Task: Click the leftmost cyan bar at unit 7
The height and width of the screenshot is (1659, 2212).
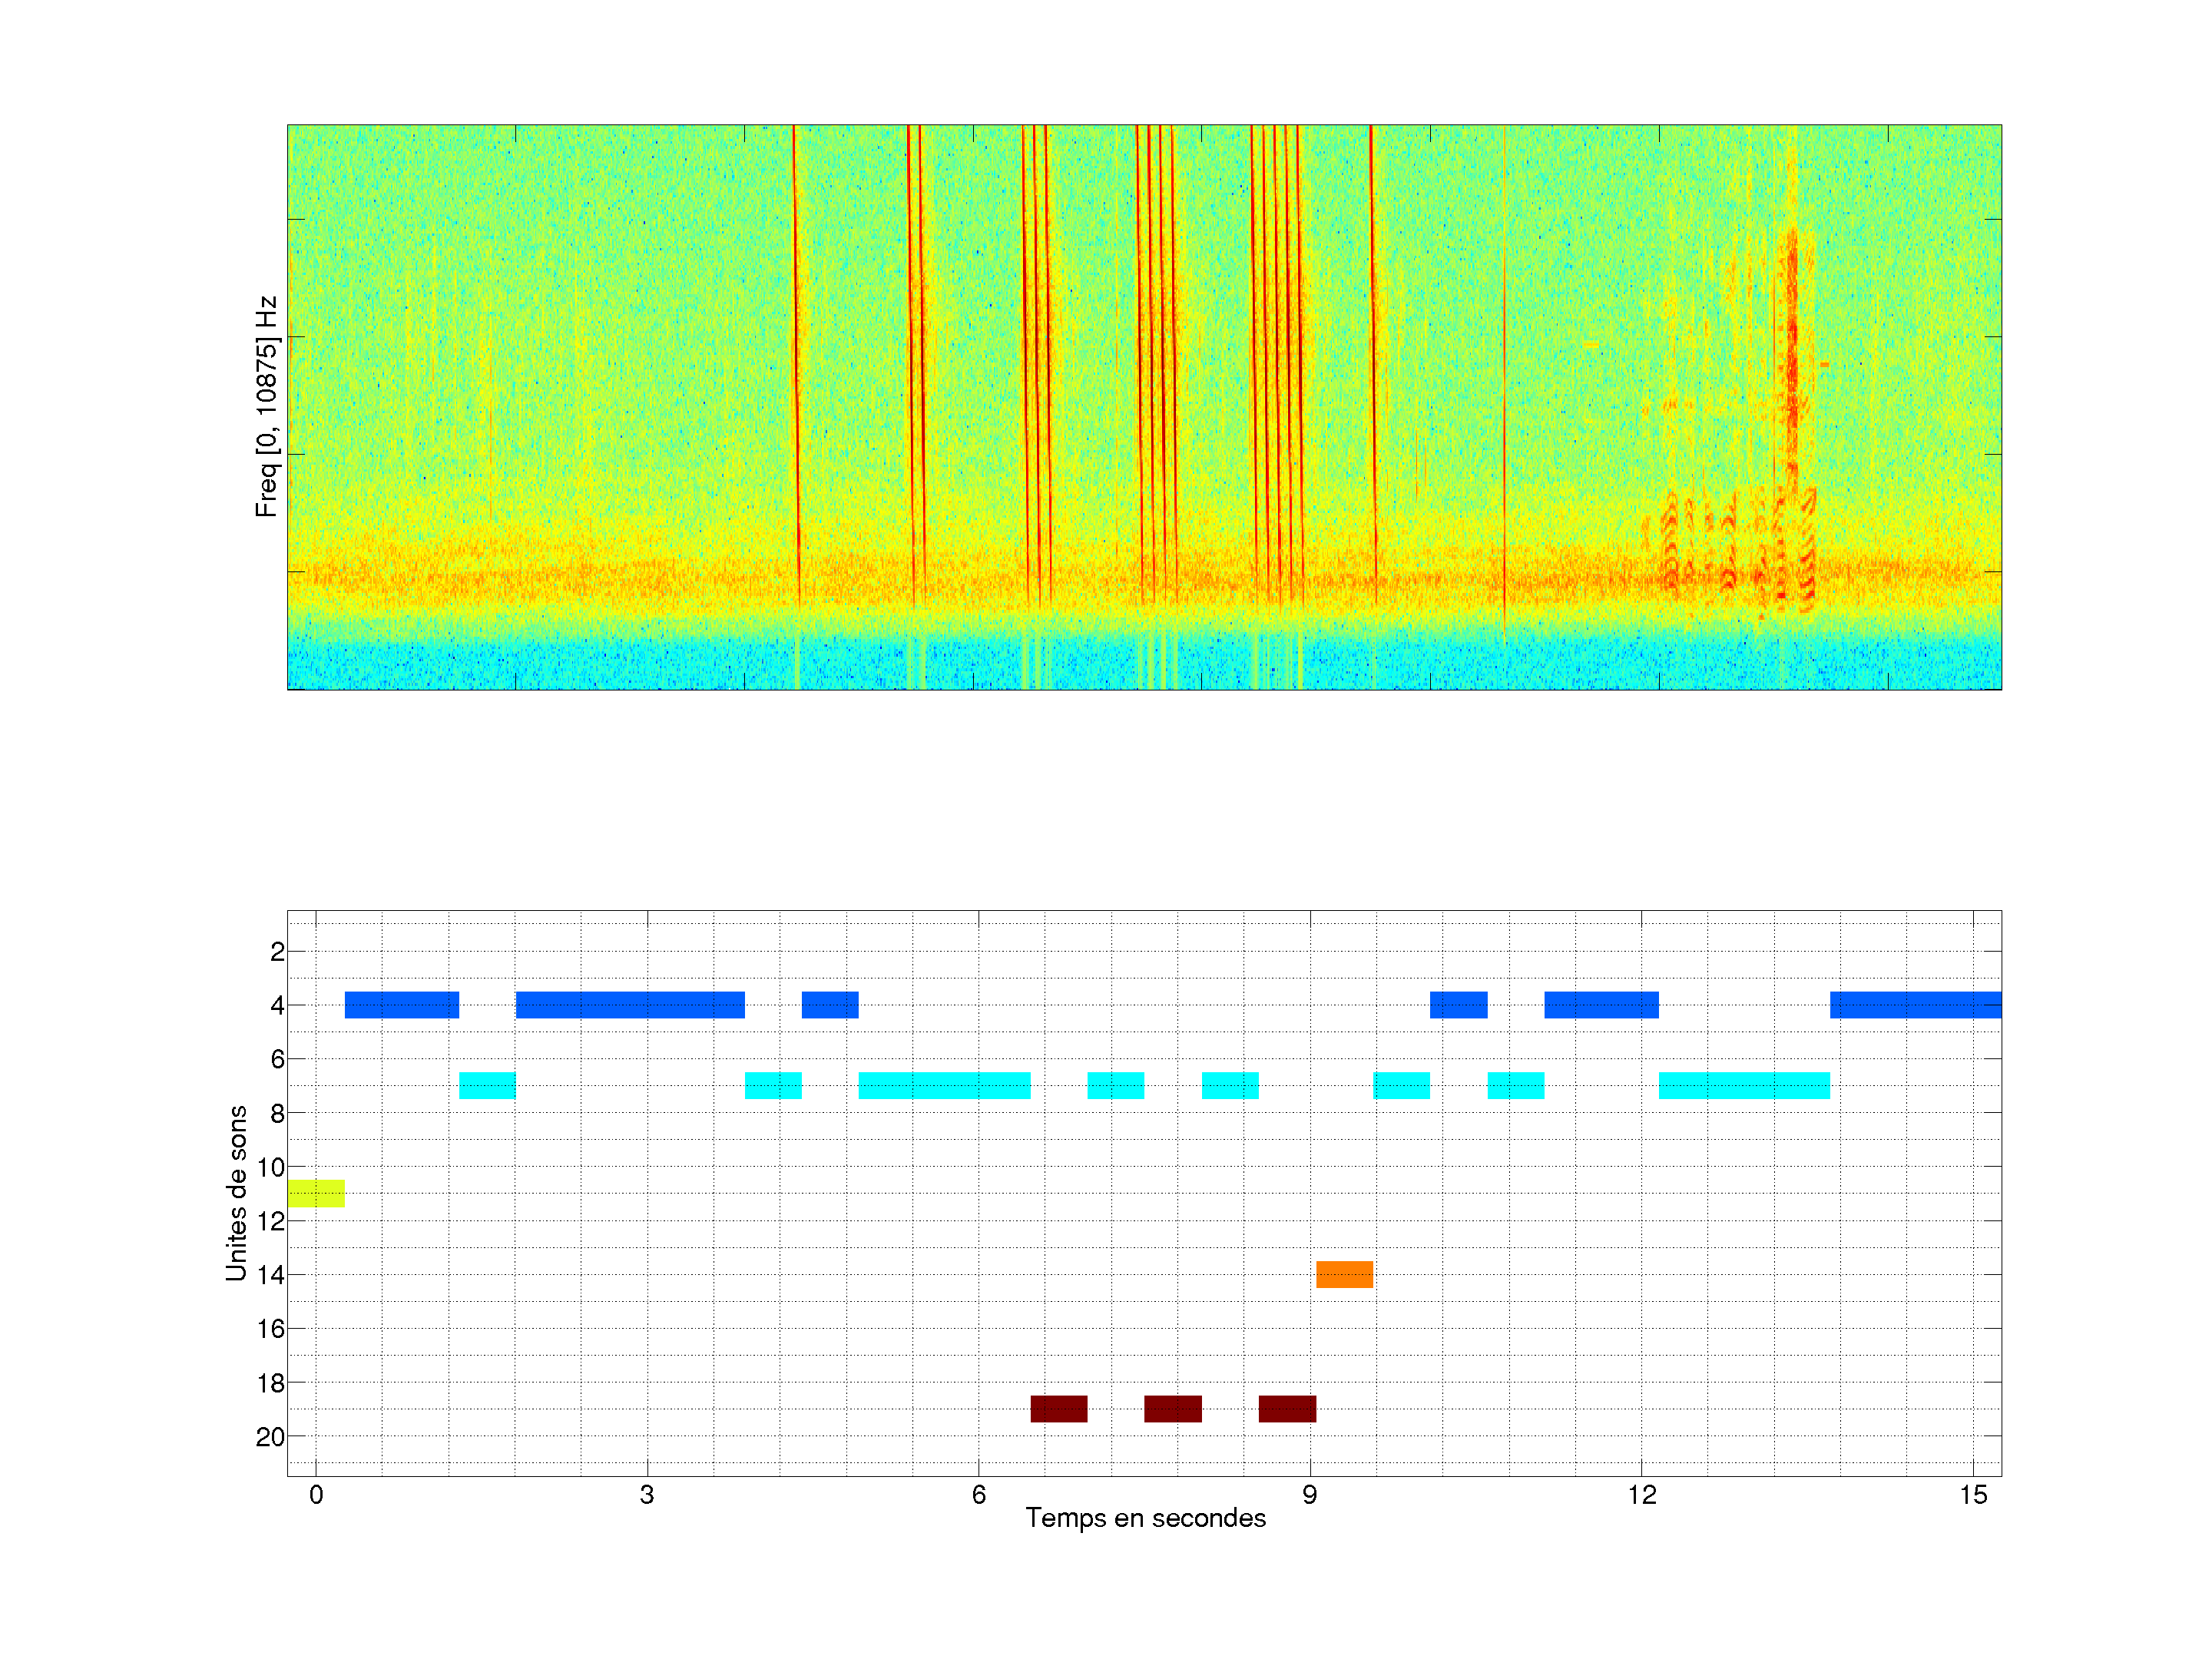Action: tap(487, 1085)
